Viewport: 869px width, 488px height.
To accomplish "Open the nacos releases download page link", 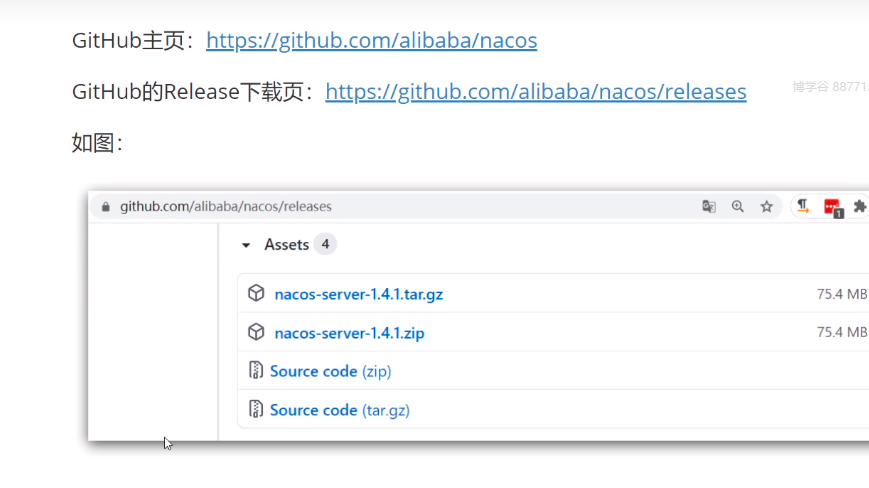I will click(x=535, y=91).
